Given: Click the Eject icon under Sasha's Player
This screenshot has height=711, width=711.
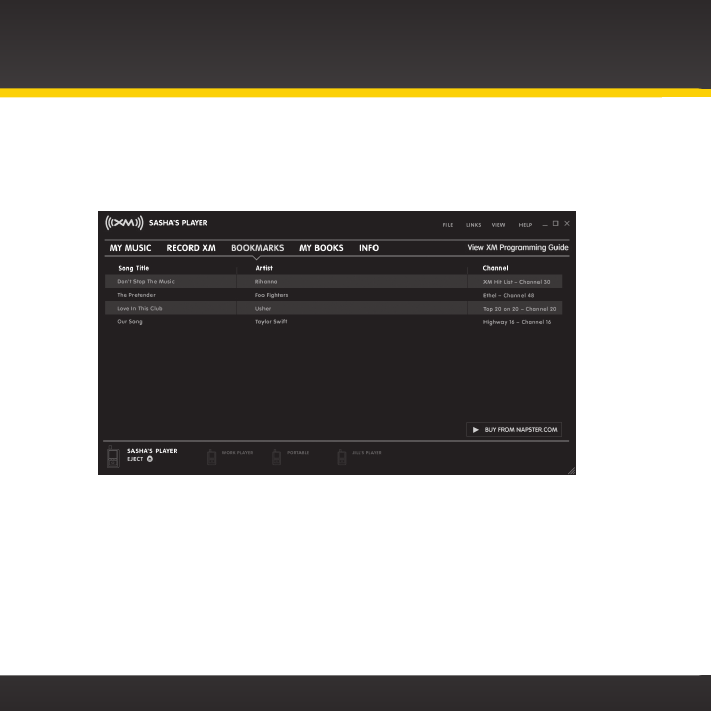Looking at the screenshot, I should click(150, 459).
